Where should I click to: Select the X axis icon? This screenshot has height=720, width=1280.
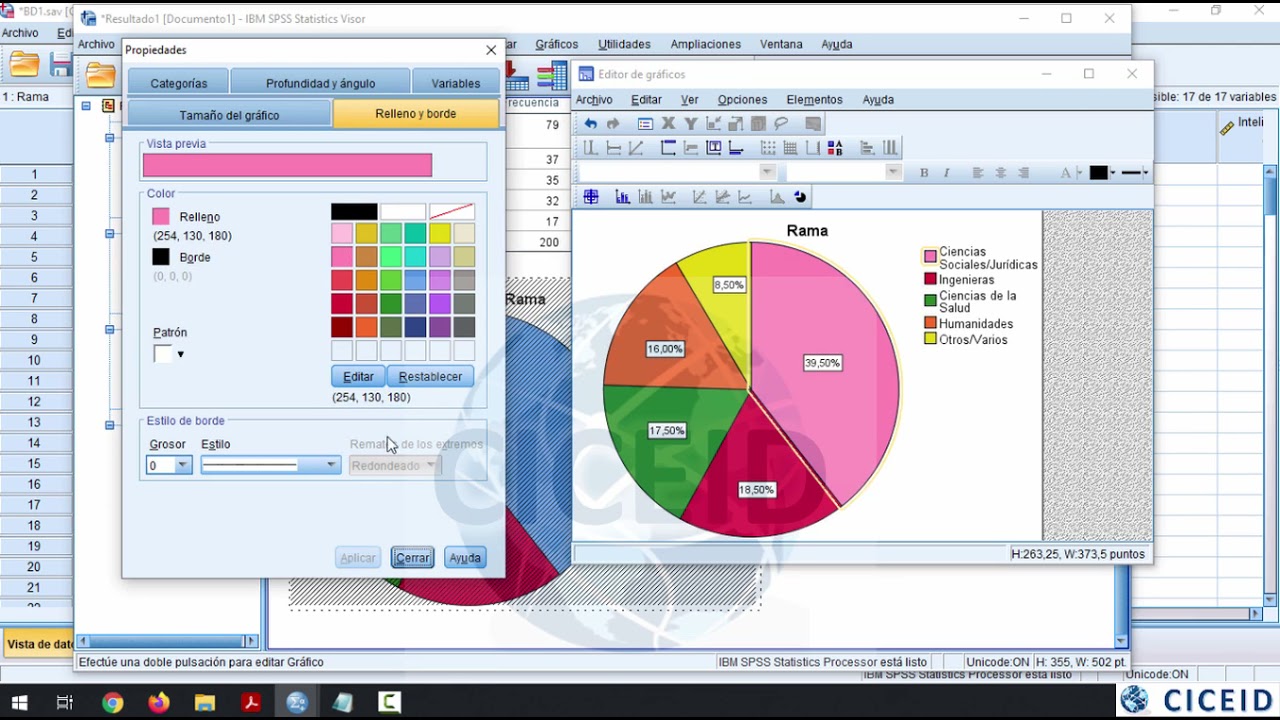(x=668, y=124)
